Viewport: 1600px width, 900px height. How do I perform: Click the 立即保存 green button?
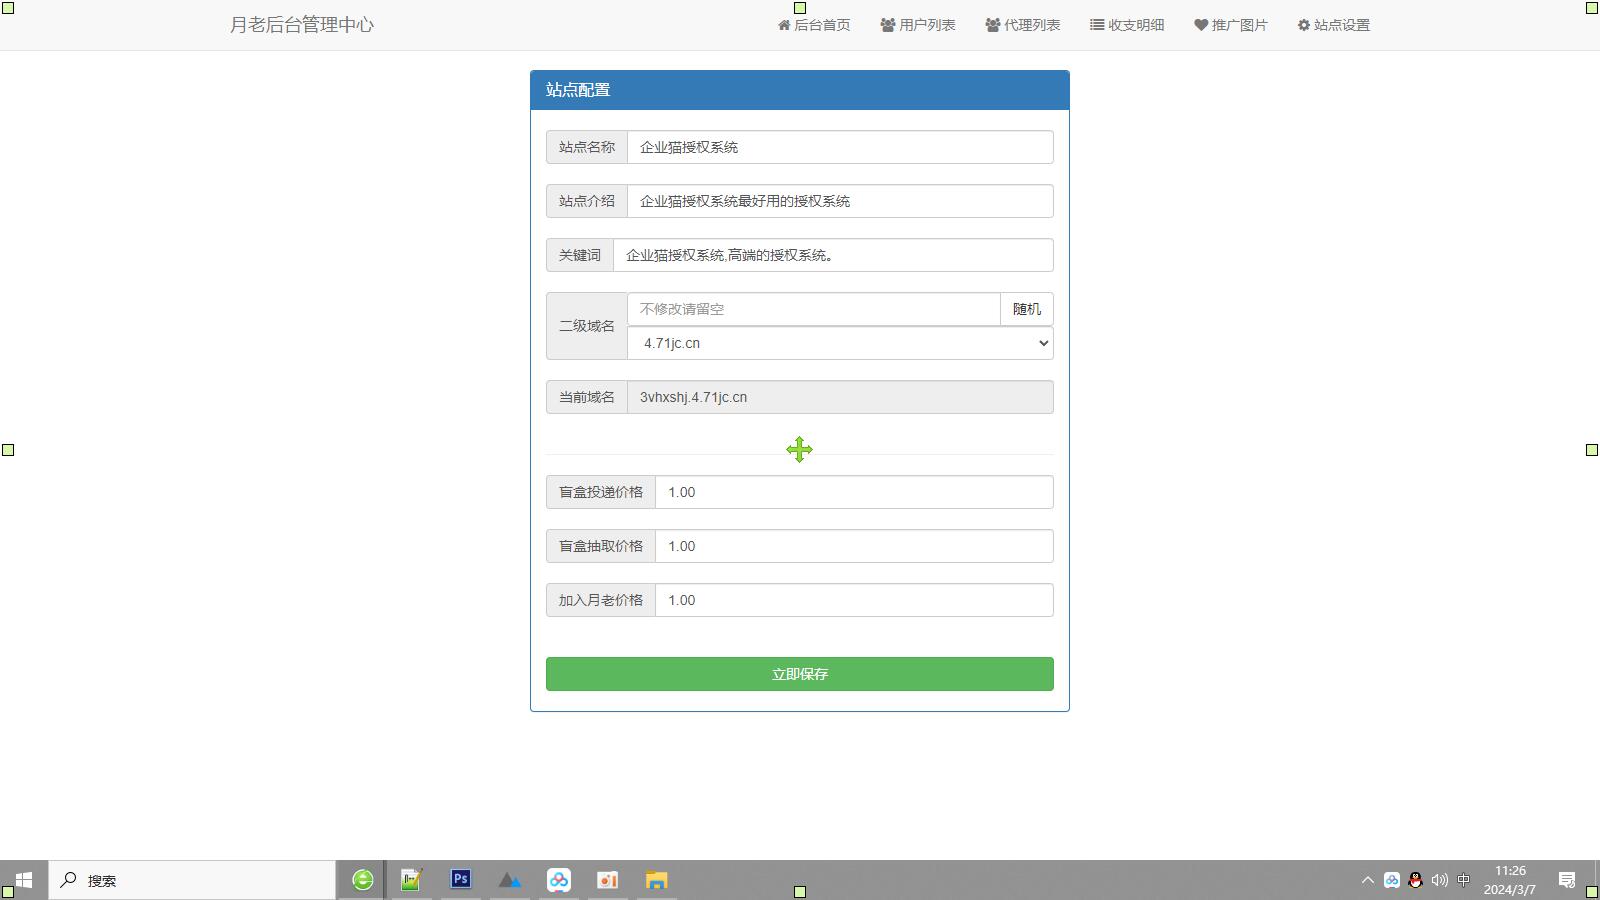(799, 674)
